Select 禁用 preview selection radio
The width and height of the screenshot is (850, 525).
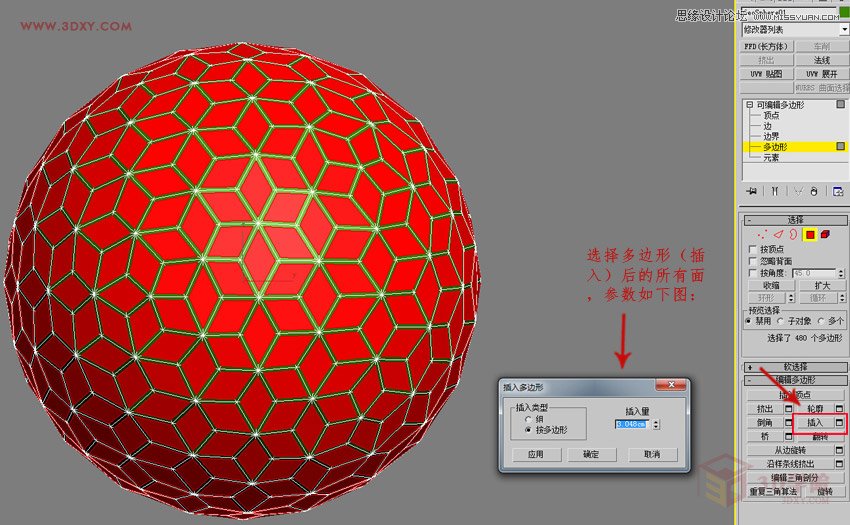click(749, 321)
